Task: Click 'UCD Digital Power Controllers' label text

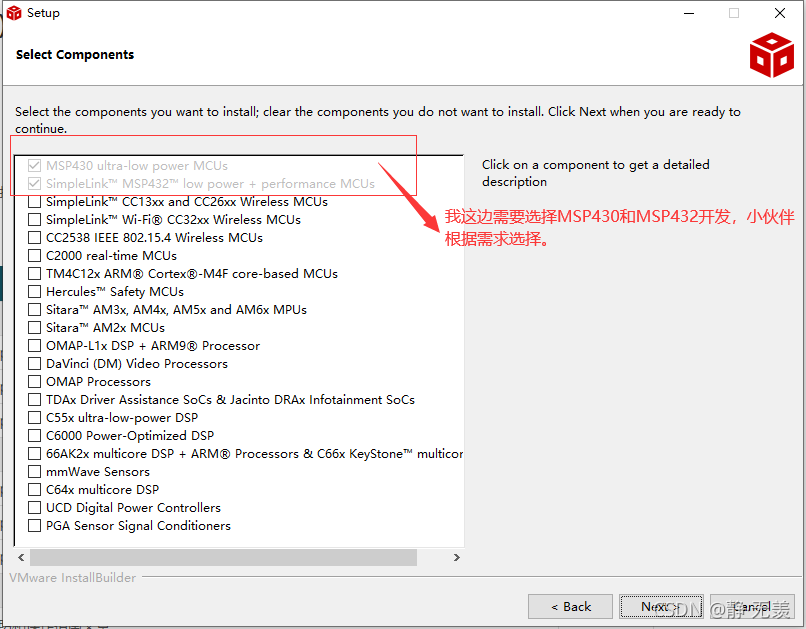Action: click(x=133, y=507)
